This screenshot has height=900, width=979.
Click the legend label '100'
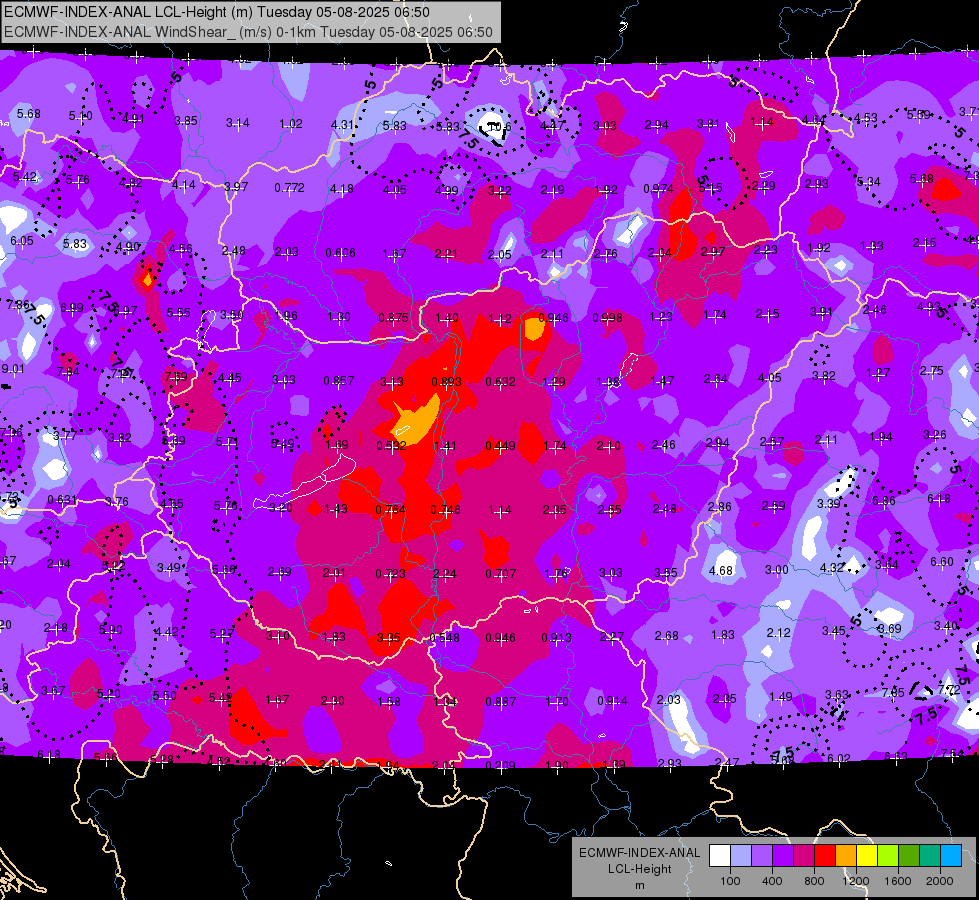point(730,881)
